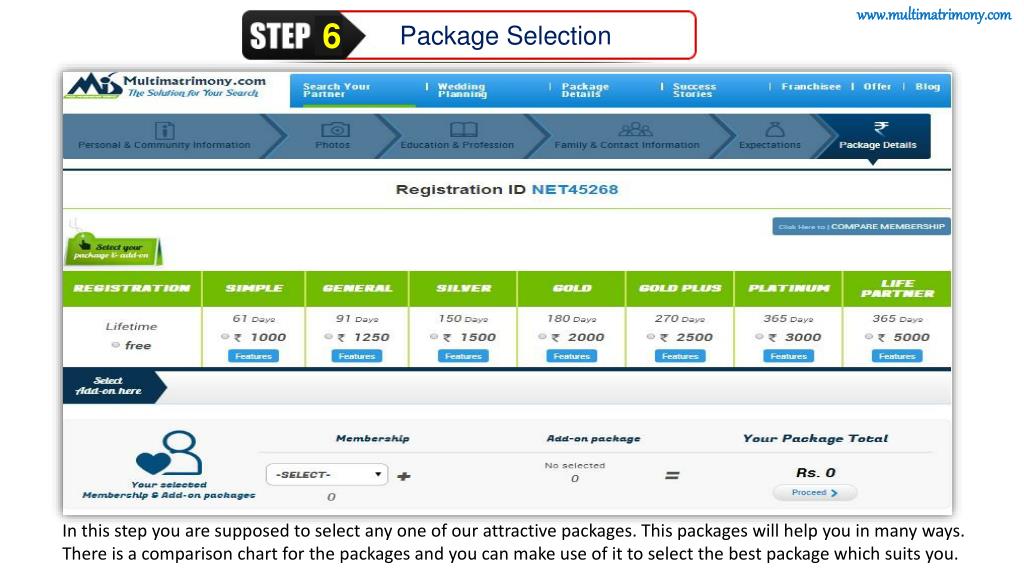This screenshot has width=1024, height=576.
Task: Show Features for the Silver package
Action: (463, 356)
